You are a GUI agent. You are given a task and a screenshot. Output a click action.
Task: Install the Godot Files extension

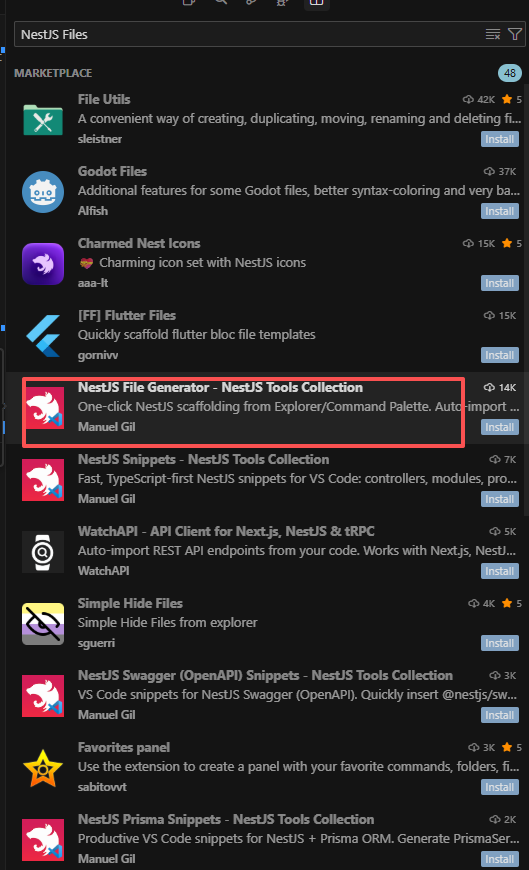[500, 211]
